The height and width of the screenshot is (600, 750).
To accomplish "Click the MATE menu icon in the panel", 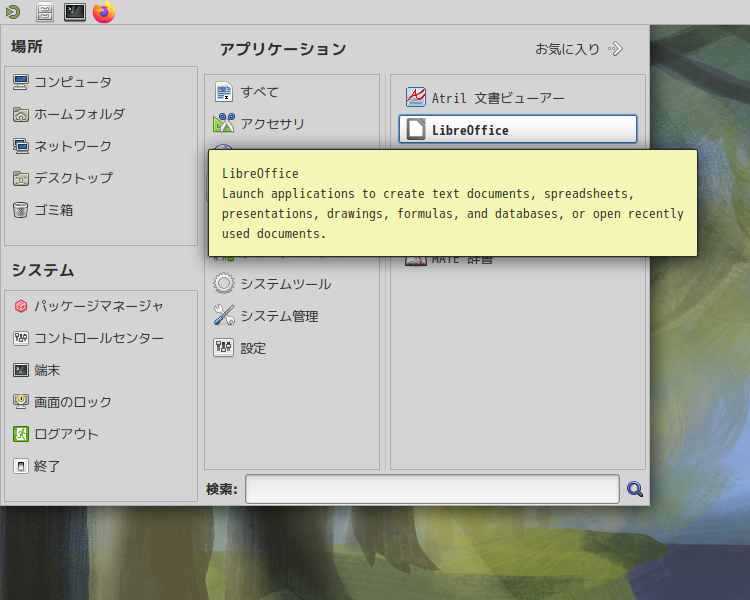I will (x=13, y=12).
